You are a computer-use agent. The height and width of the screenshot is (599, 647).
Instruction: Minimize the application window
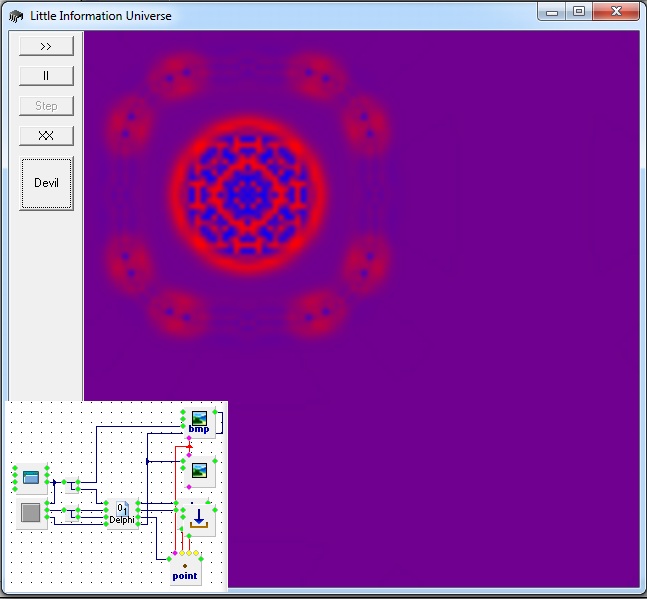(x=551, y=12)
